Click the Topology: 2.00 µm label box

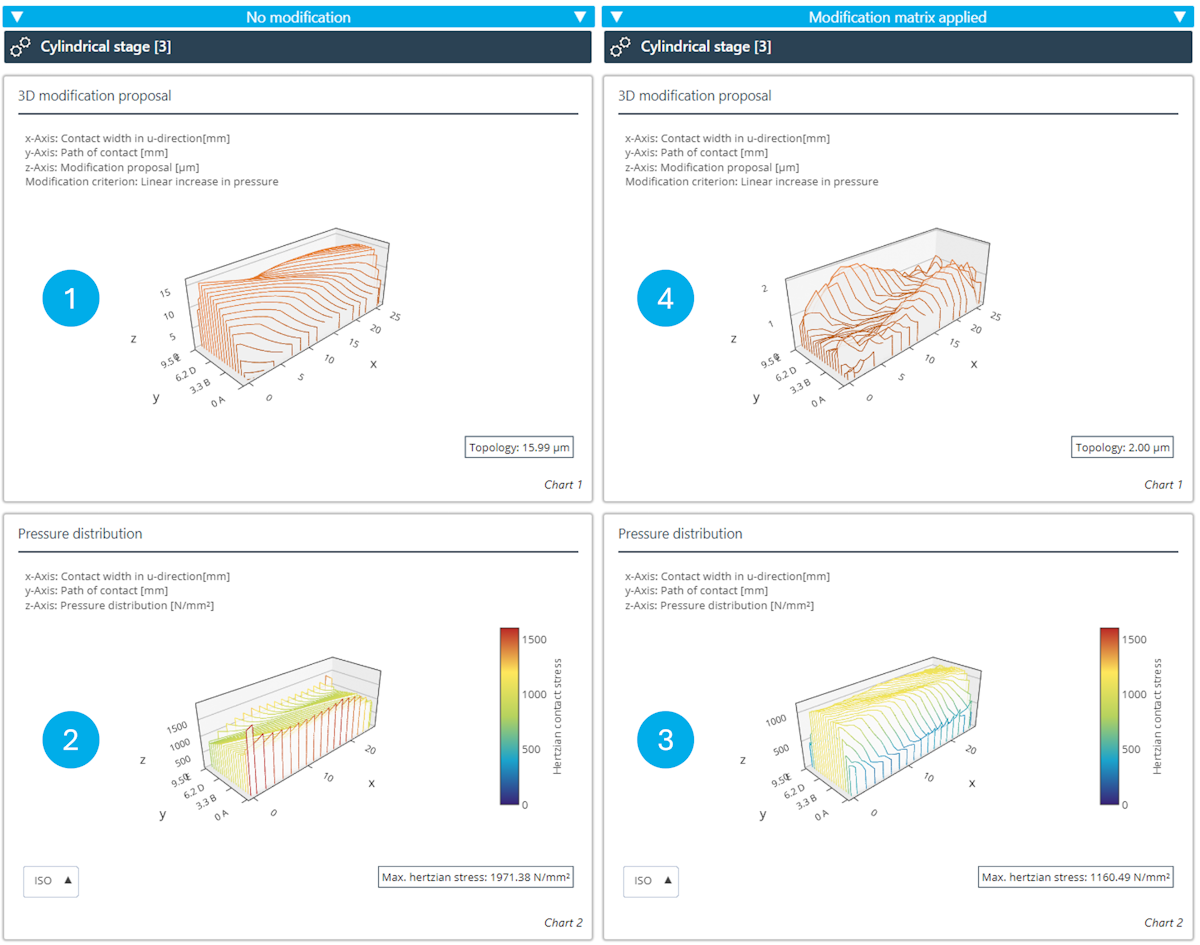[1121, 448]
